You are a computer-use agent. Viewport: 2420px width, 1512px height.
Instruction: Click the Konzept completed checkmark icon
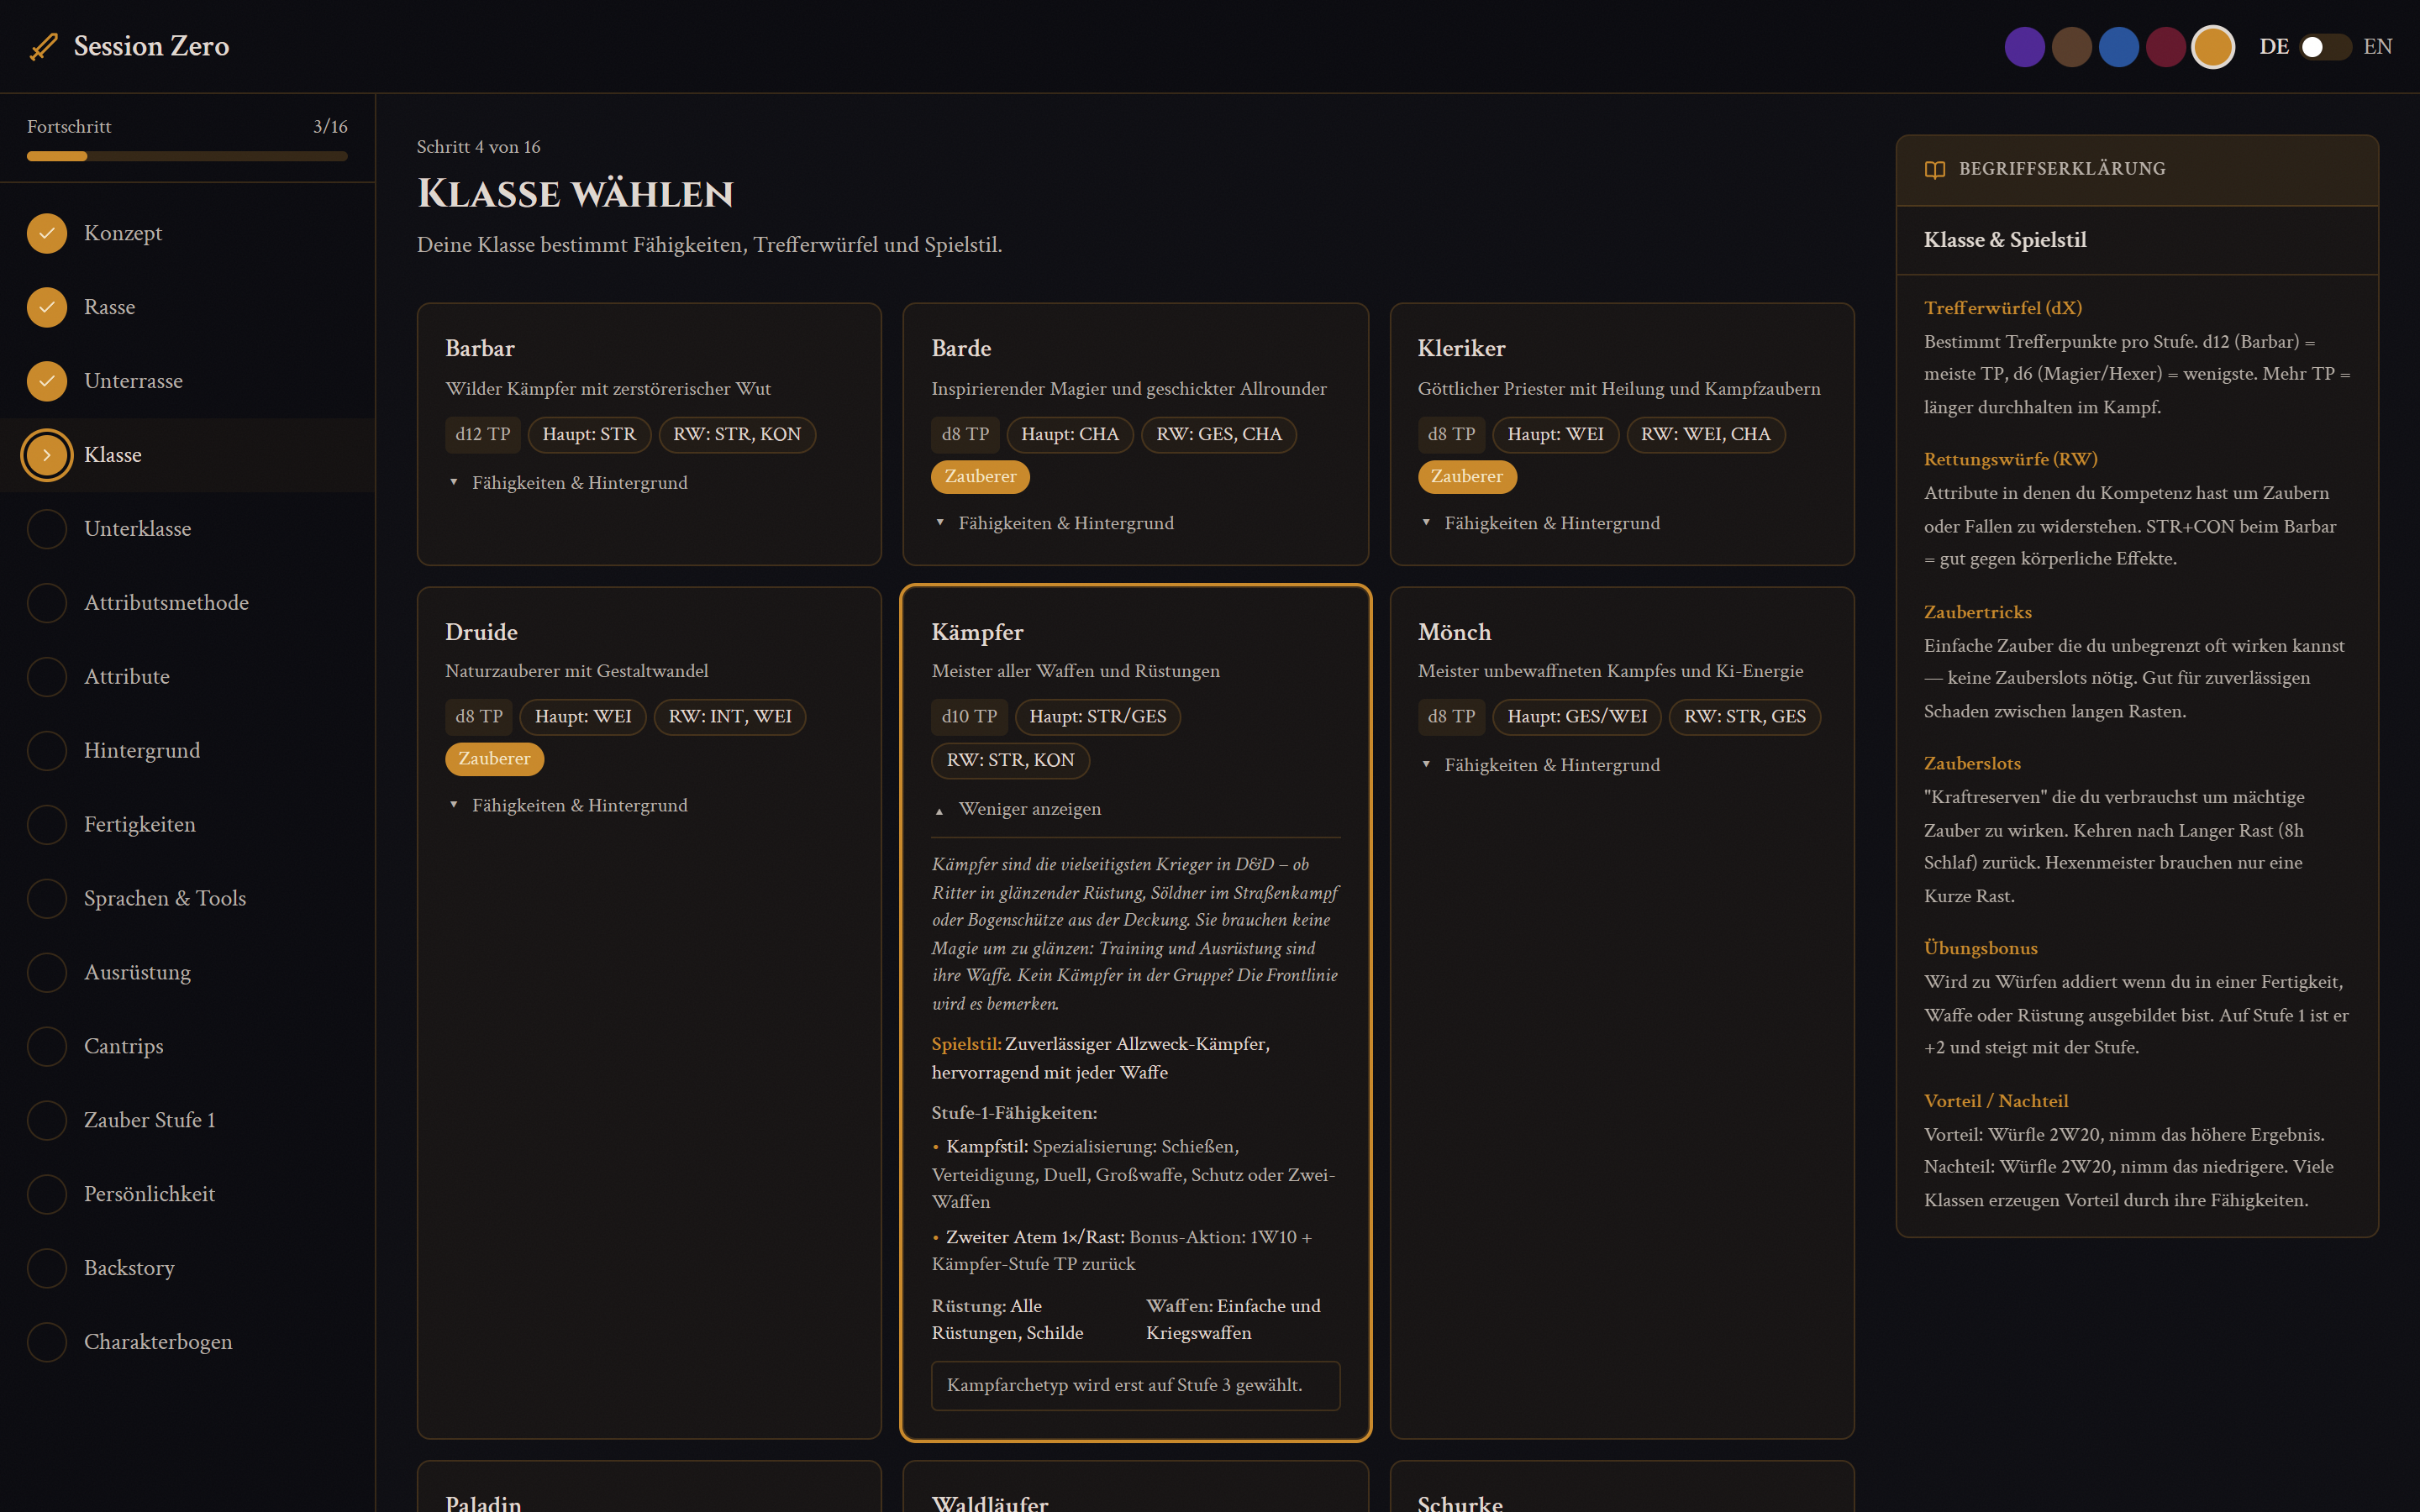[47, 233]
